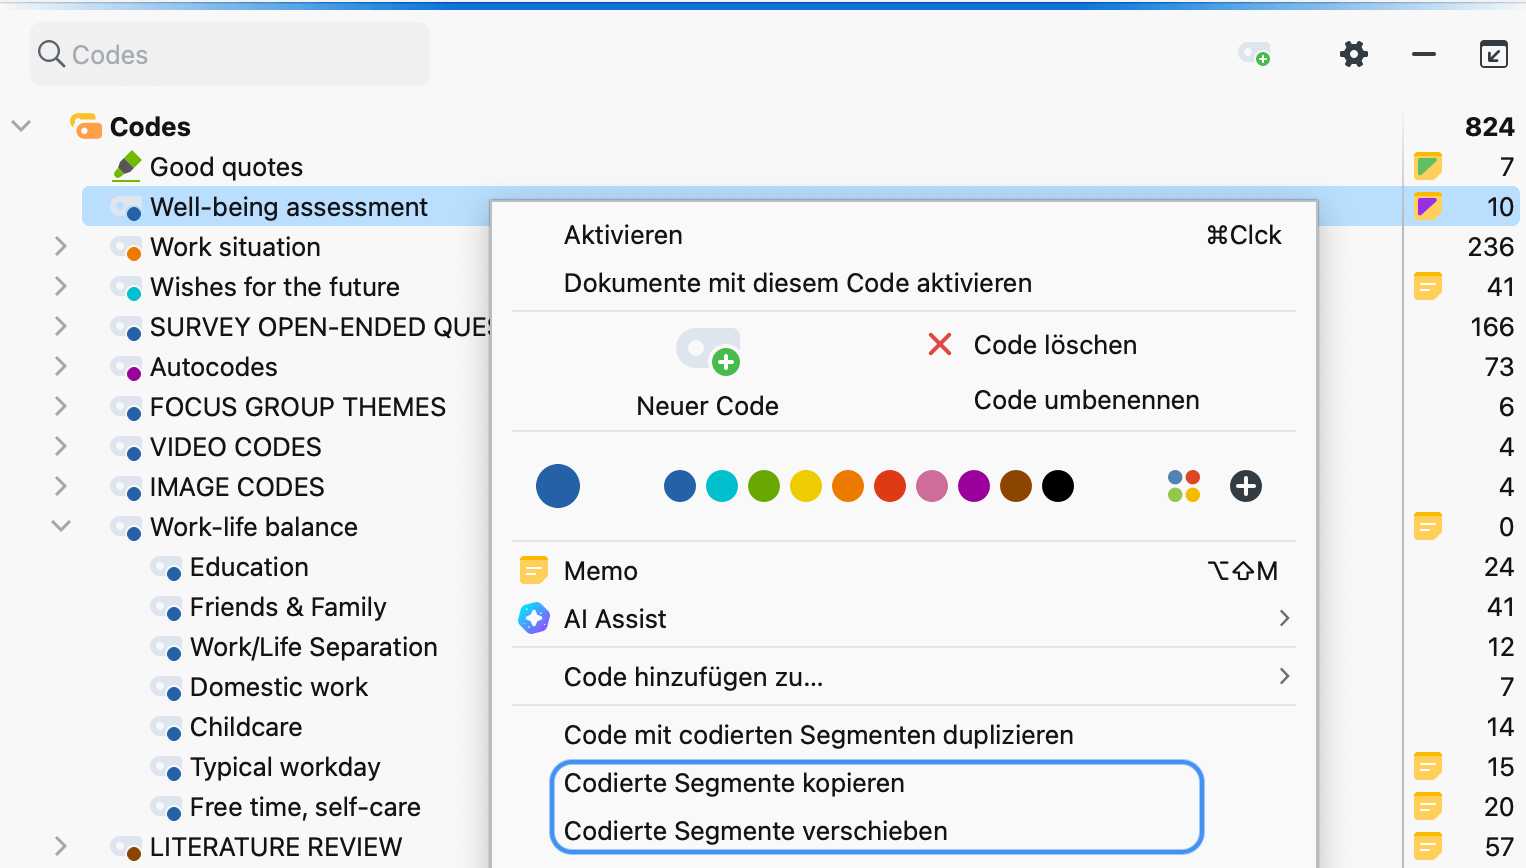Expand Wishes for the future code

[61, 286]
